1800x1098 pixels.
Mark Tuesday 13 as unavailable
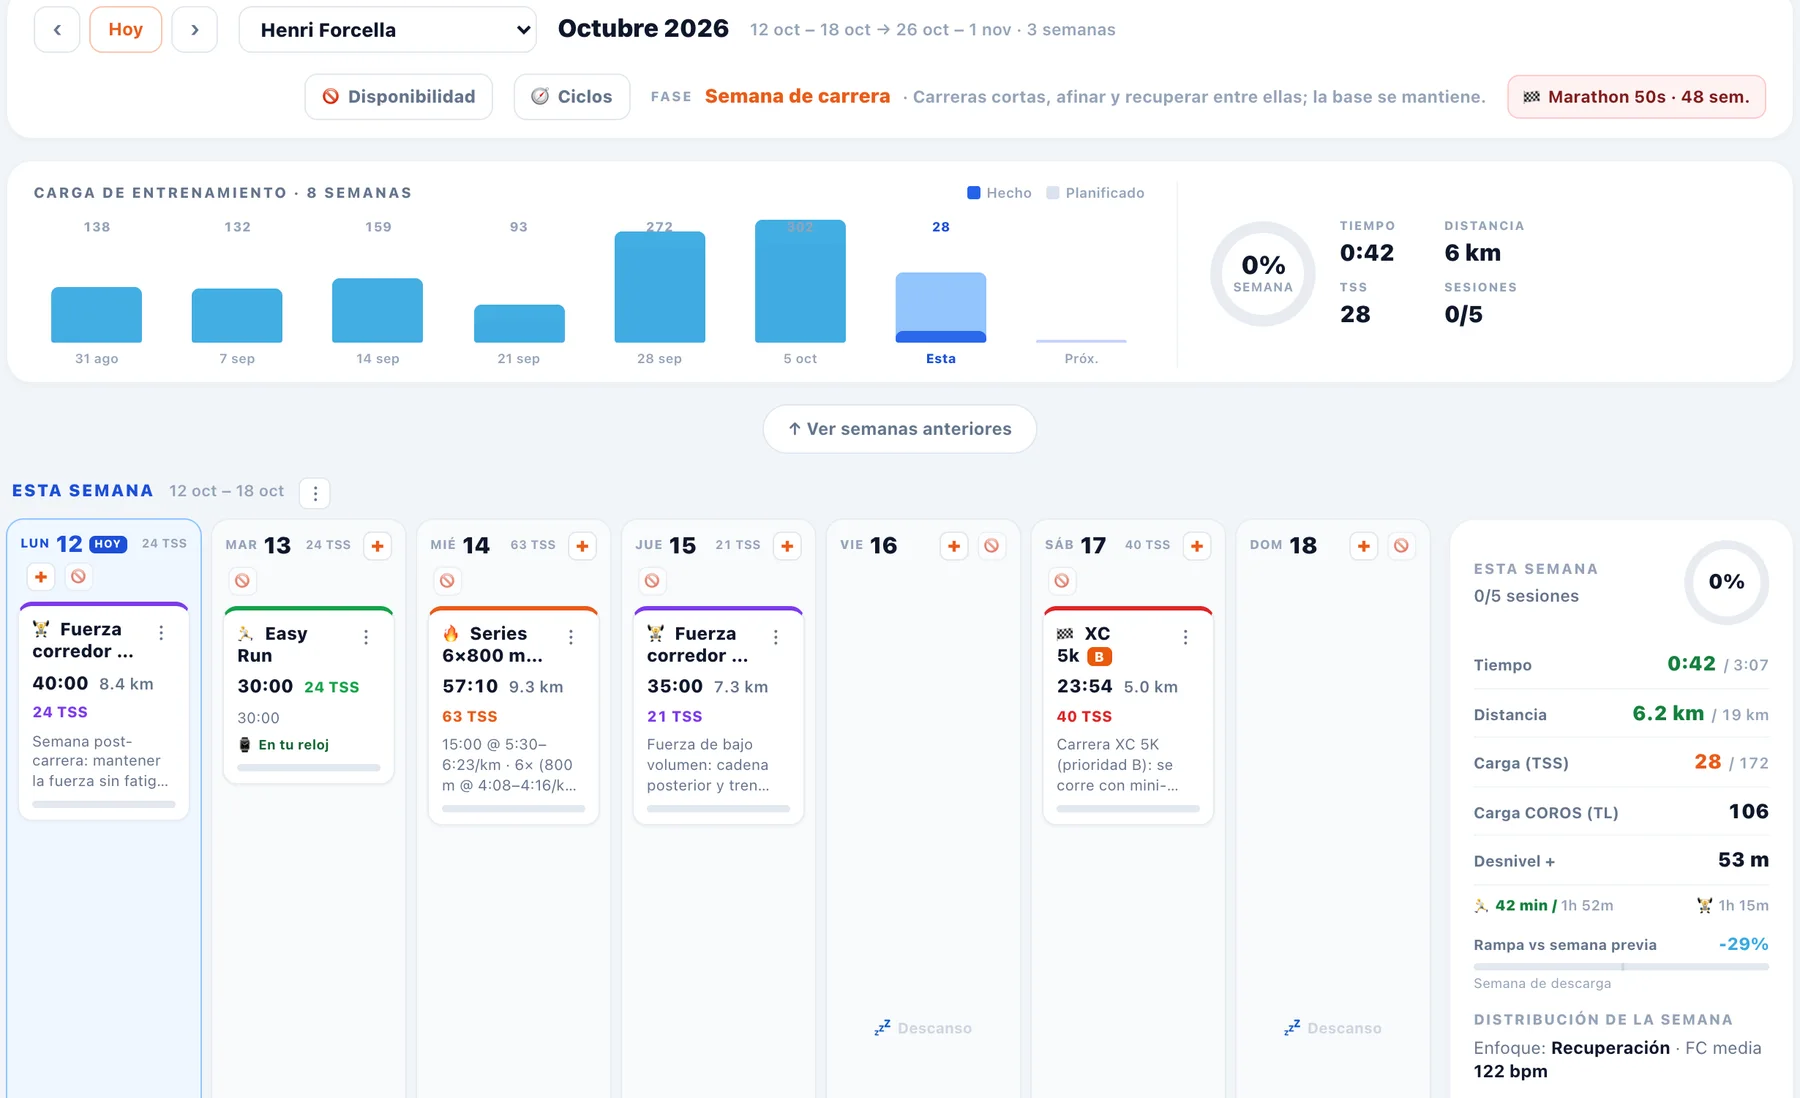pyautogui.click(x=242, y=580)
